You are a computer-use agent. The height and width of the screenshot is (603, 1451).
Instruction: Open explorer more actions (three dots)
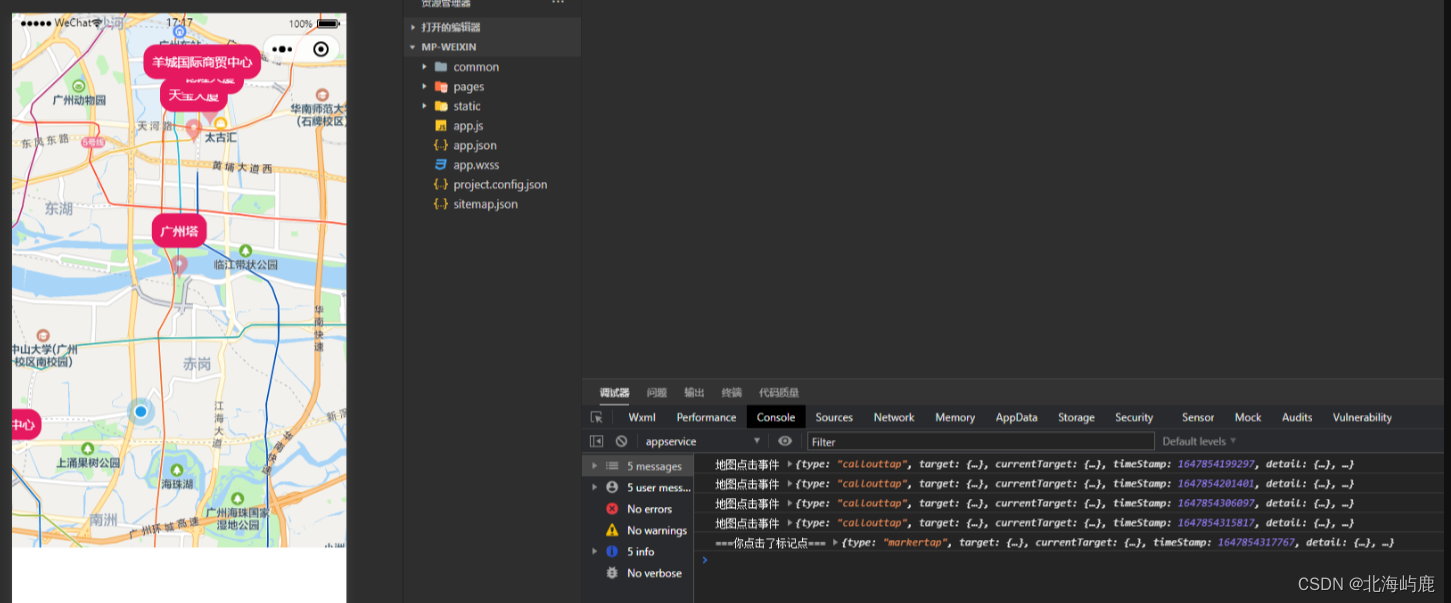click(x=558, y=3)
